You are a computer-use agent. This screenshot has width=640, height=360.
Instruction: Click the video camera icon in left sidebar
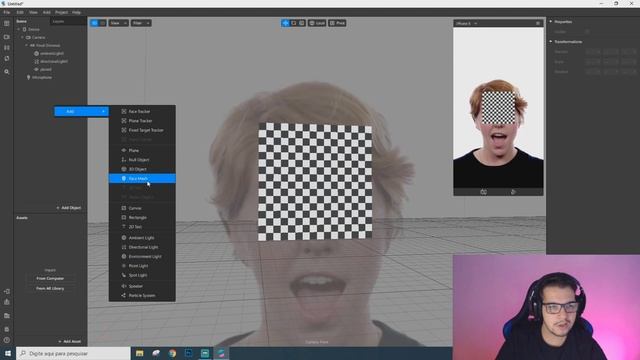pos(7,37)
